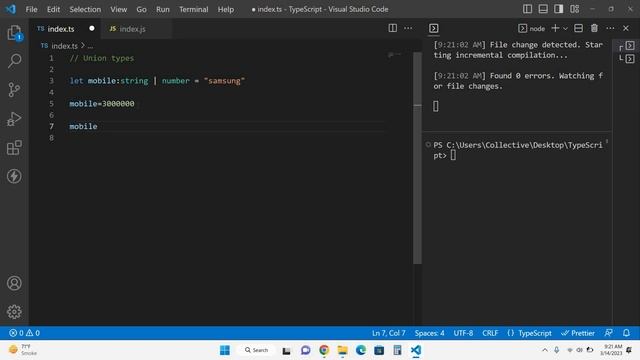Open the Extensions view

(x=14, y=147)
